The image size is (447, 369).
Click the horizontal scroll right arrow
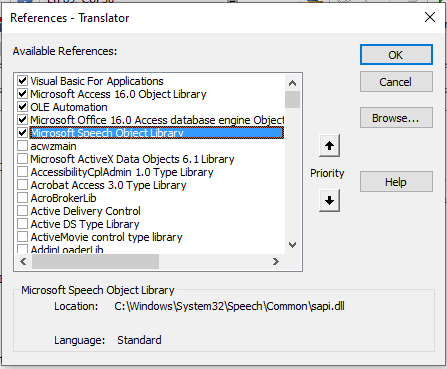276,262
